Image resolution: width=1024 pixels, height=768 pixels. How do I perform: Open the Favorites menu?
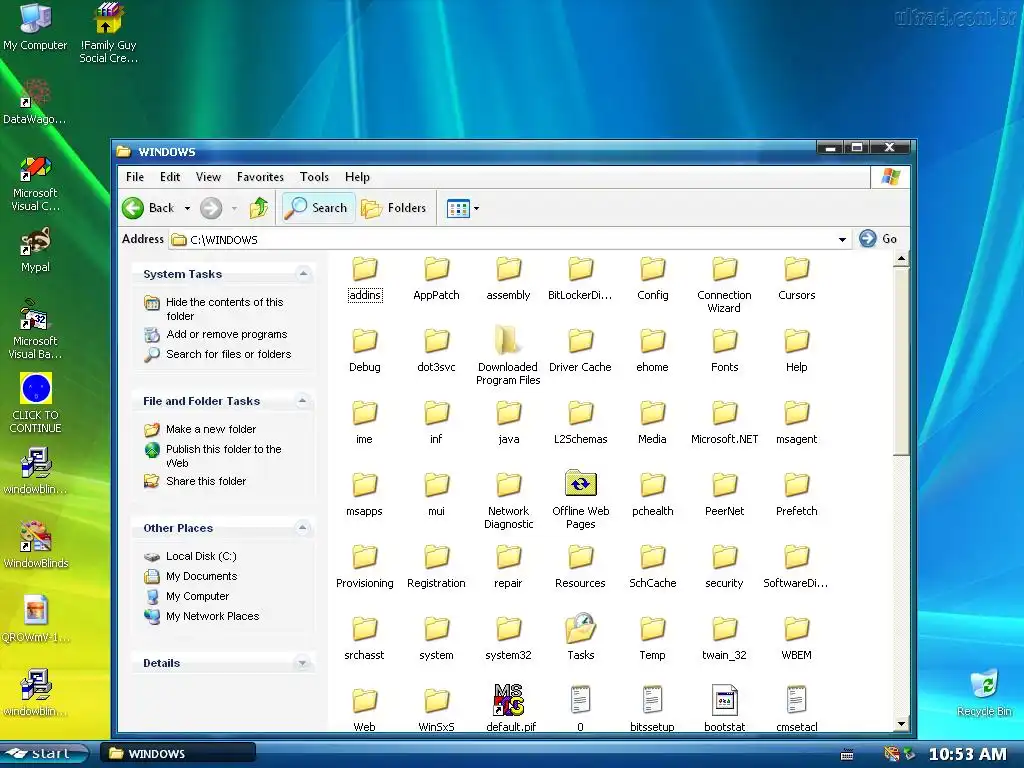260,177
